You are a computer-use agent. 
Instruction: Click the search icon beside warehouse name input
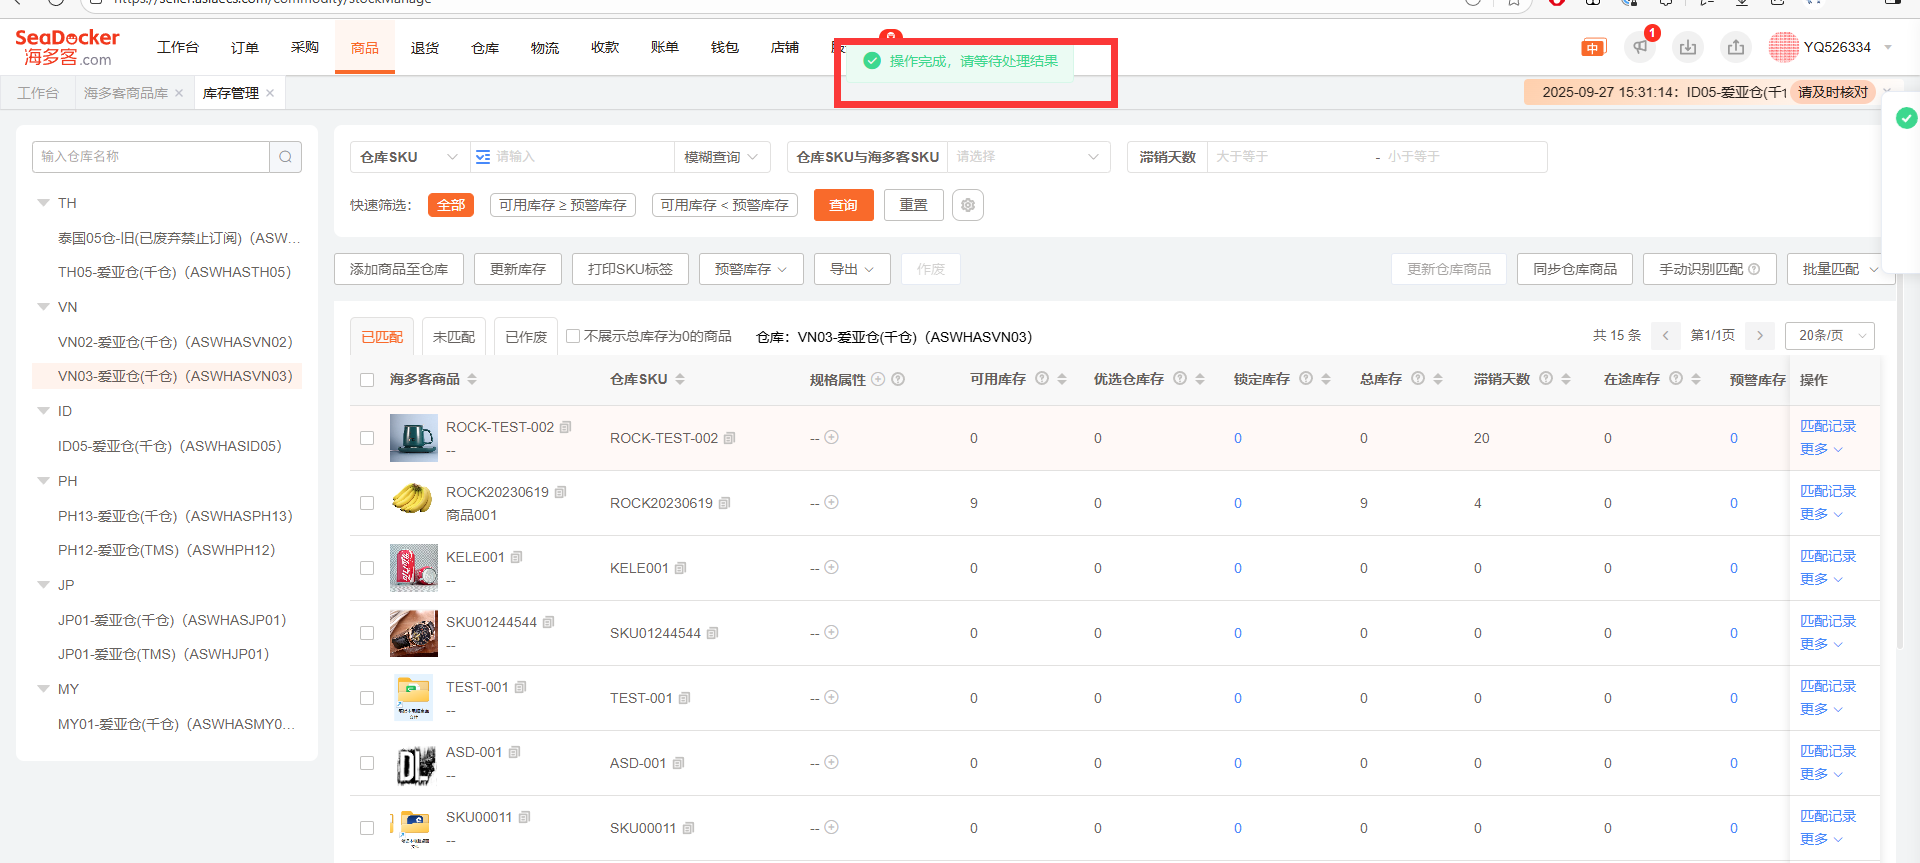pos(285,157)
